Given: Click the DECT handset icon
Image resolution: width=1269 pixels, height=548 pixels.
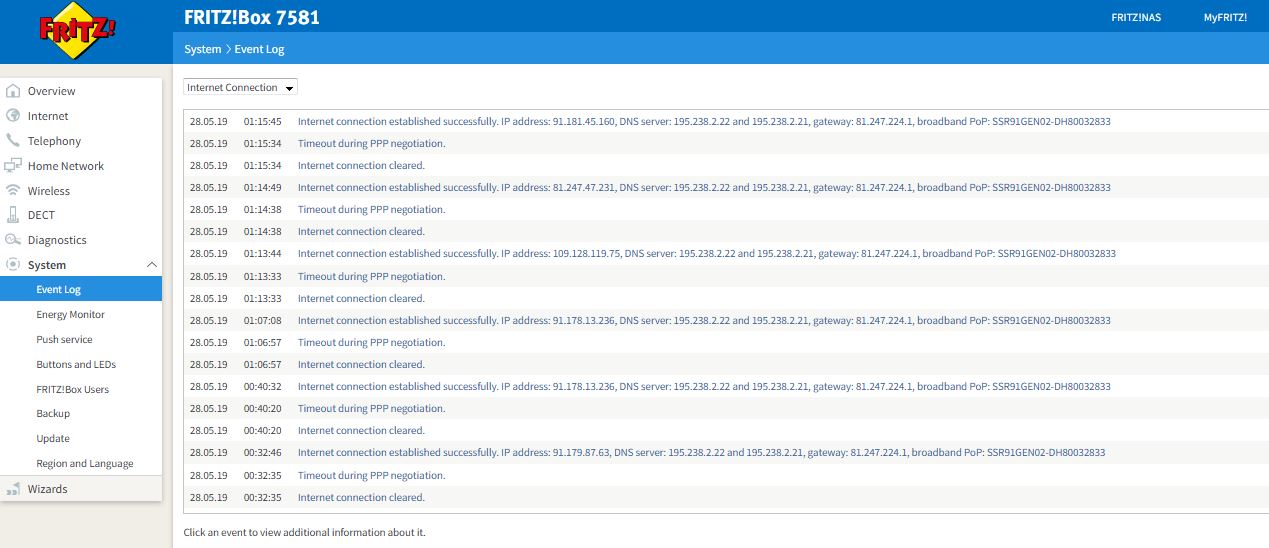Looking at the screenshot, I should coord(13,215).
